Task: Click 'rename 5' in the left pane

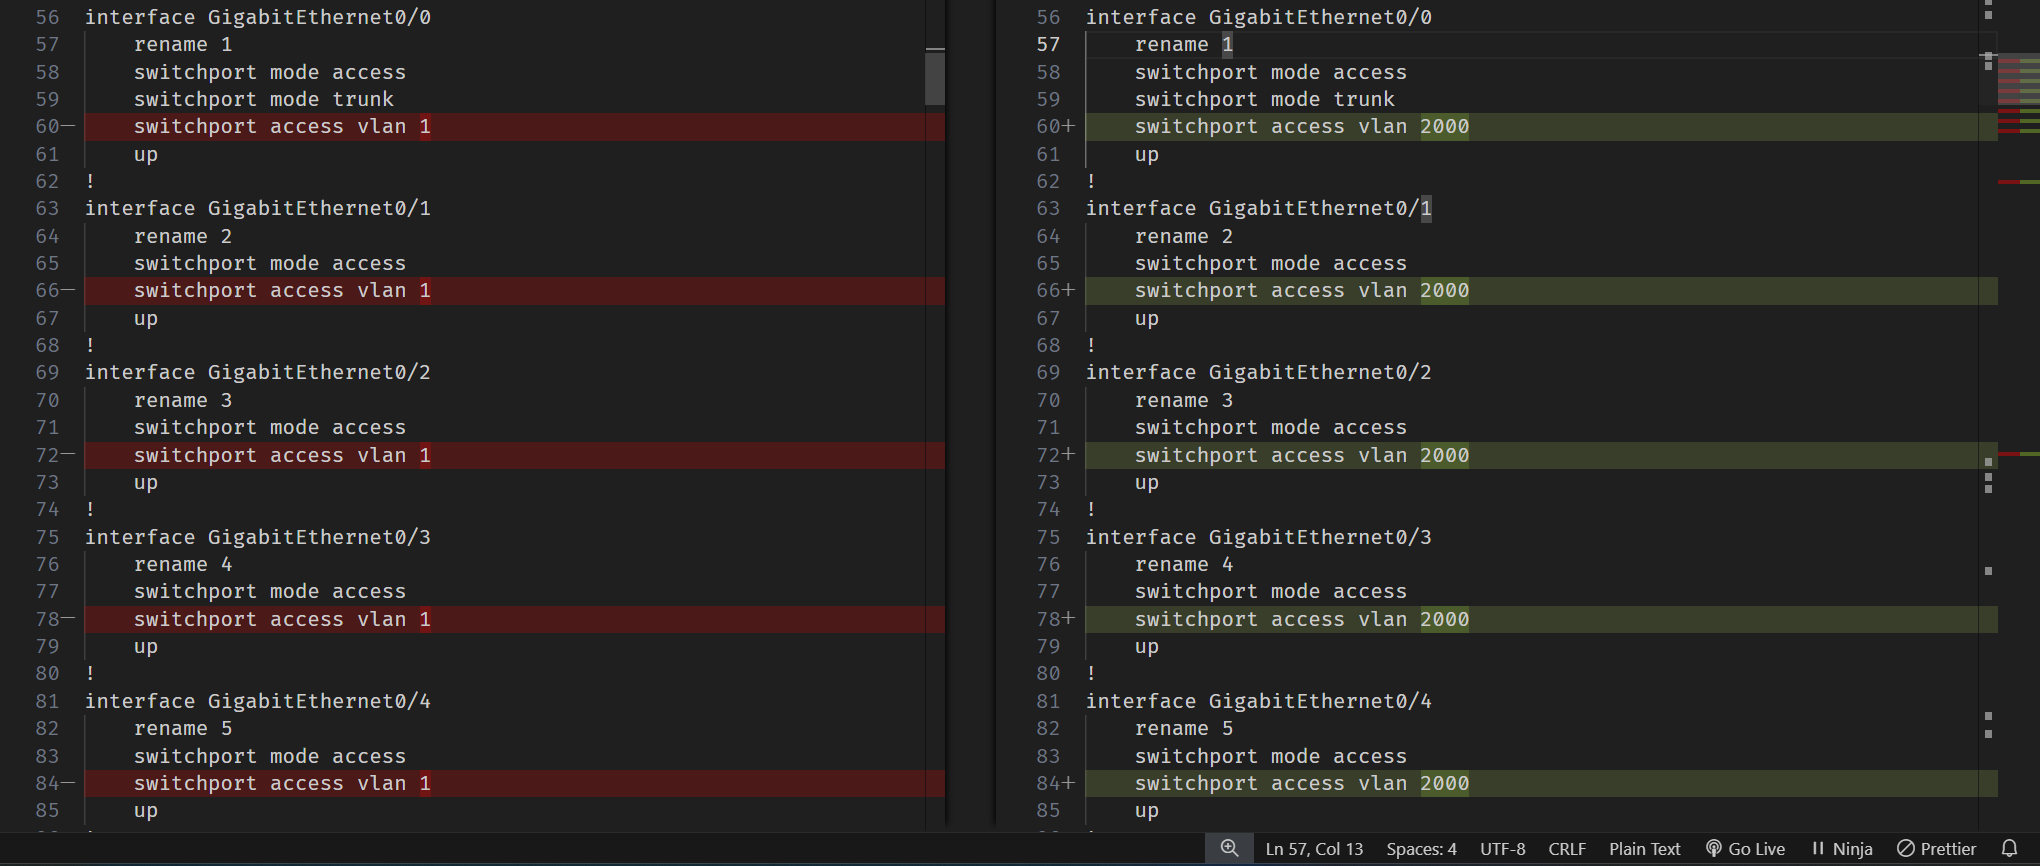Action: pyautogui.click(x=183, y=729)
